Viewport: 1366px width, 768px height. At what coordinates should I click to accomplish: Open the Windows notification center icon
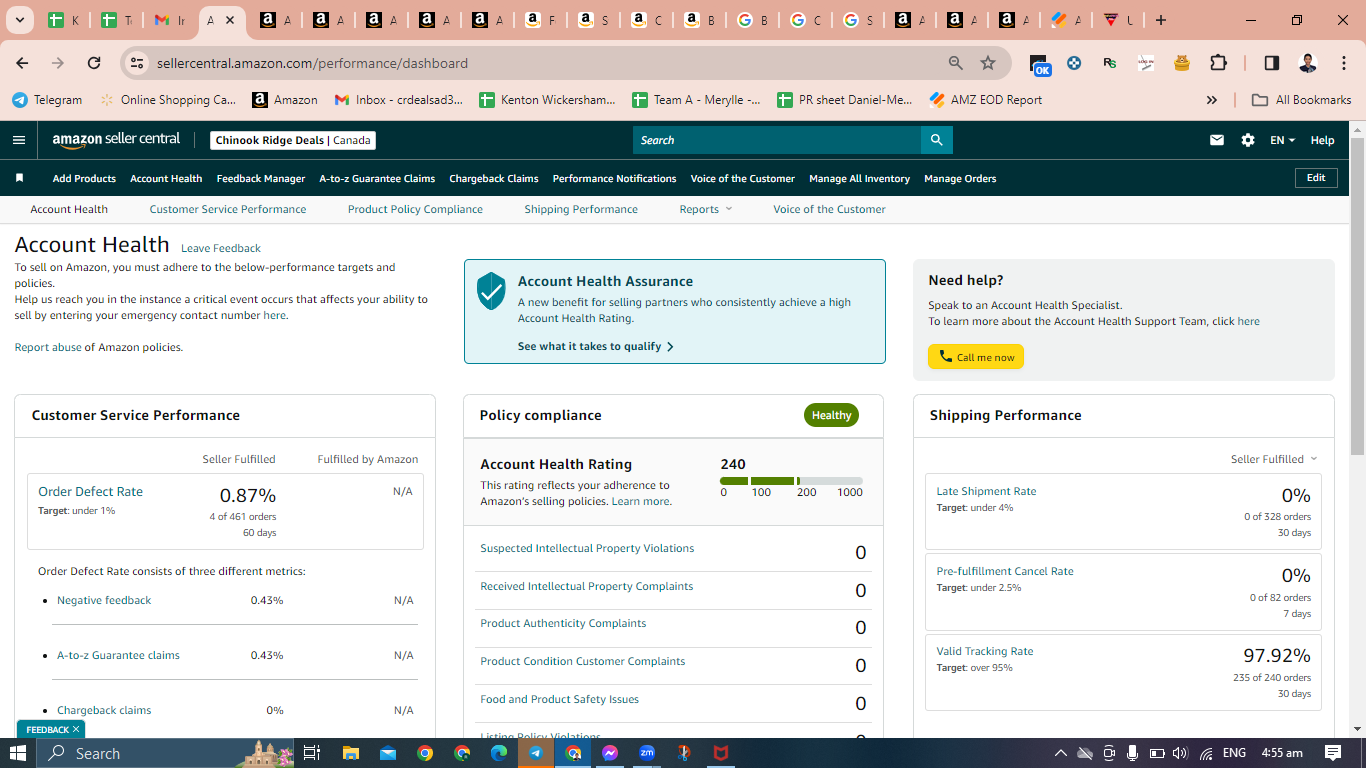pos(1333,753)
